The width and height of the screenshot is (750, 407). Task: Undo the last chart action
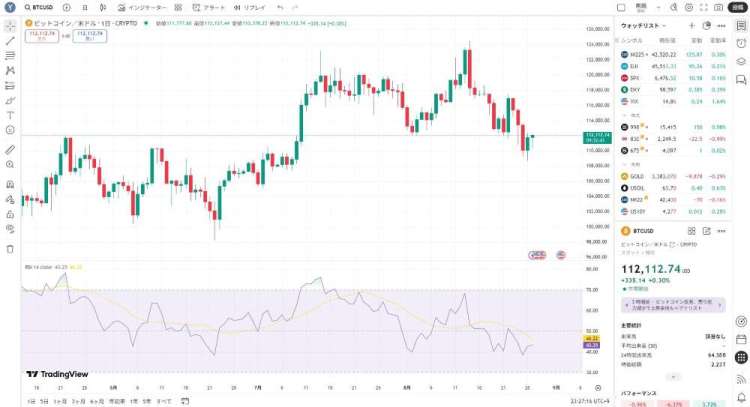pyautogui.click(x=280, y=8)
